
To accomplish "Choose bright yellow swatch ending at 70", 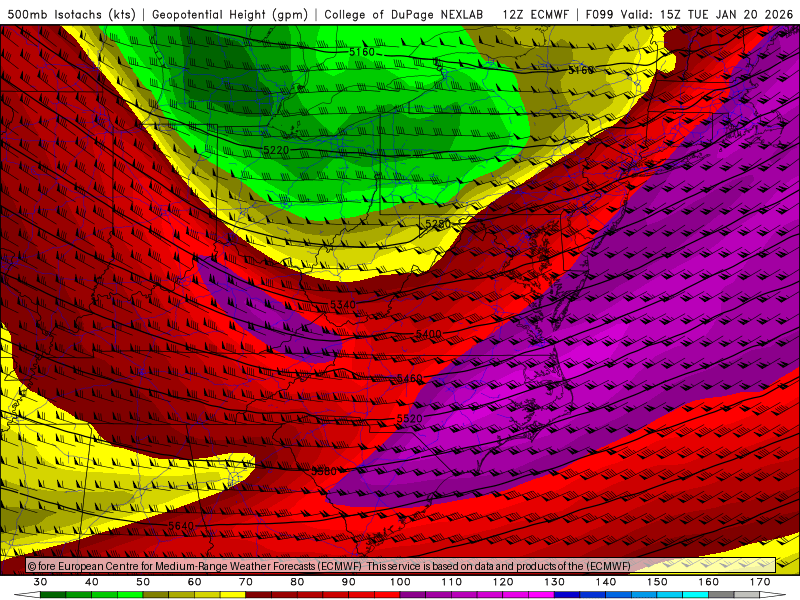I will pyautogui.click(x=233, y=594).
